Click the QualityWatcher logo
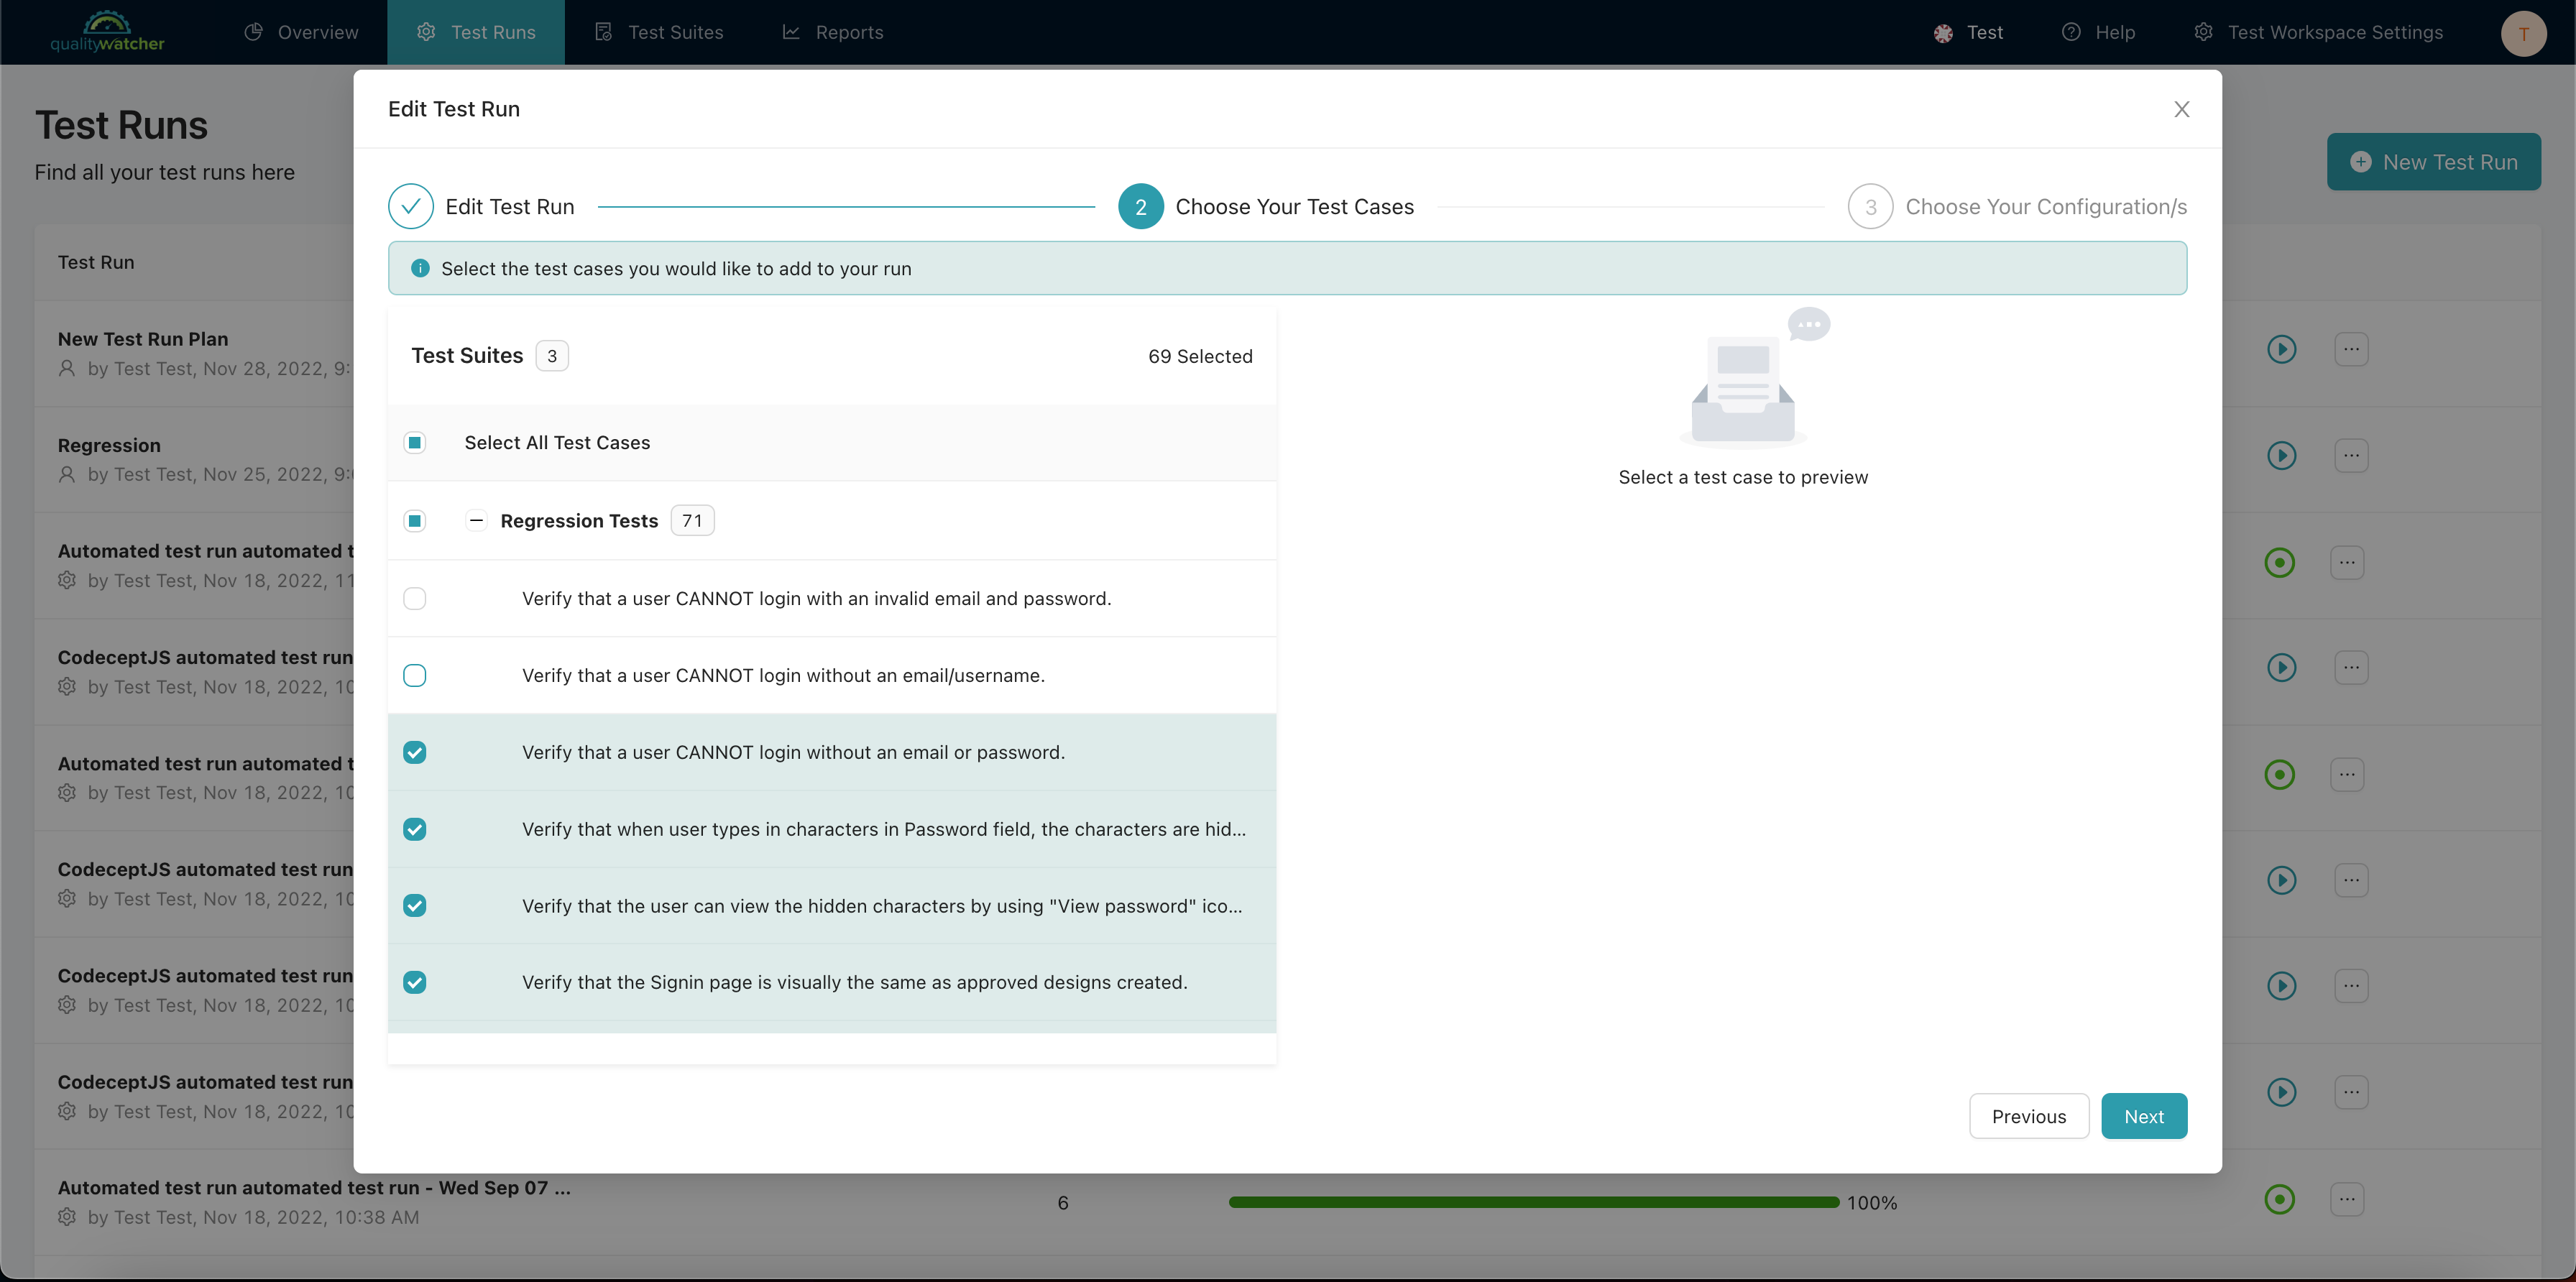Image resolution: width=2576 pixels, height=1282 pixels. tap(107, 32)
